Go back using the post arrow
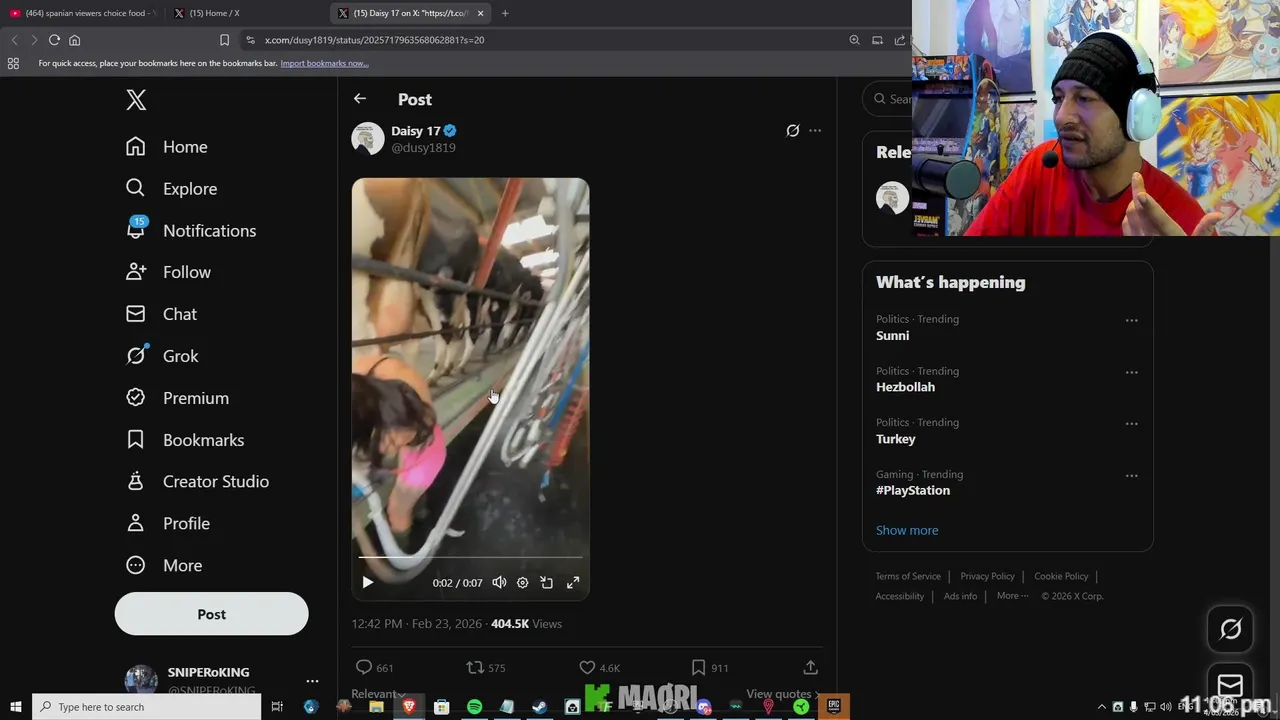The image size is (1280, 720). point(360,99)
